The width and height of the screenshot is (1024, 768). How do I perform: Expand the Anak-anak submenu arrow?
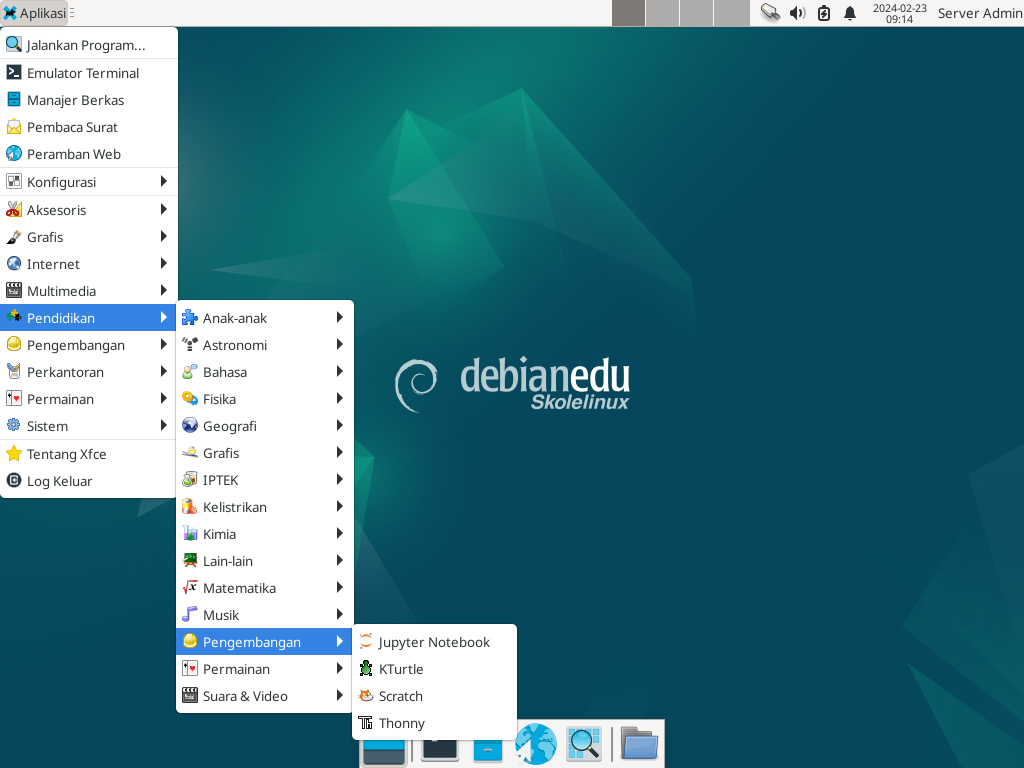[340, 318]
